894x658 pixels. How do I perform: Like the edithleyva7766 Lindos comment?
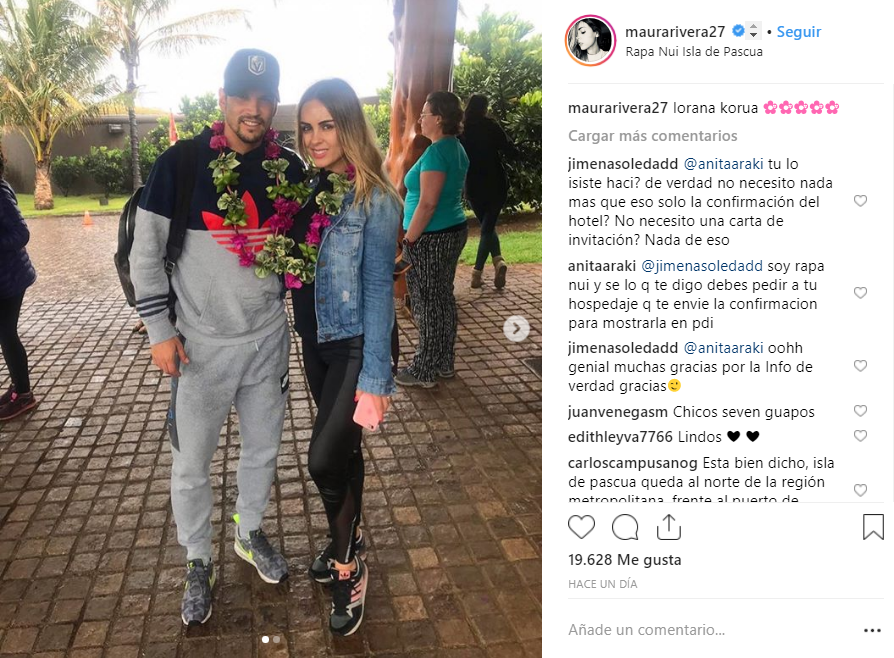coord(860,436)
